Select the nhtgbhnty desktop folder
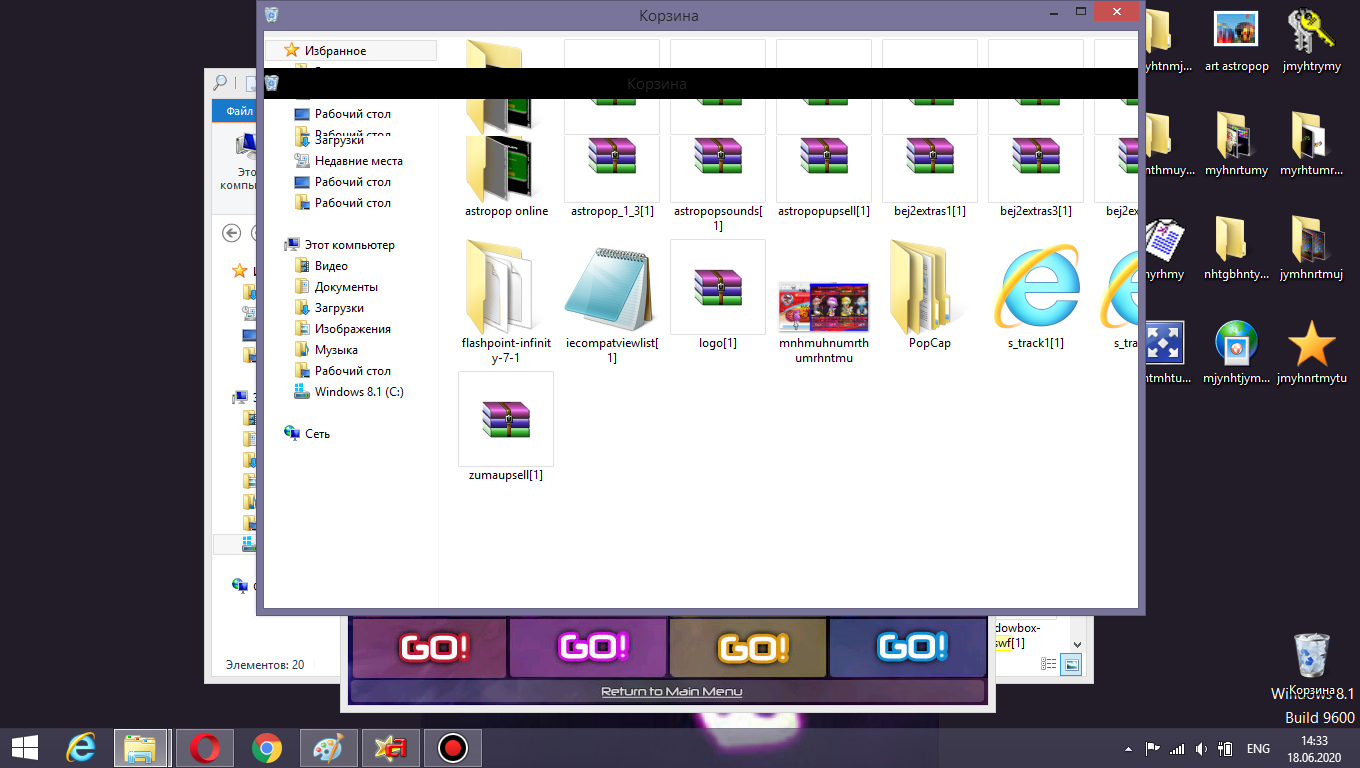Viewport: 1360px width, 768px height. (1236, 248)
